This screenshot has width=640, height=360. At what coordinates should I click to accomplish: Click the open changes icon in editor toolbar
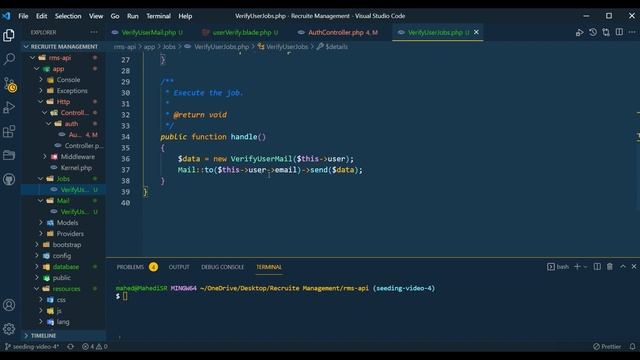coord(580,32)
